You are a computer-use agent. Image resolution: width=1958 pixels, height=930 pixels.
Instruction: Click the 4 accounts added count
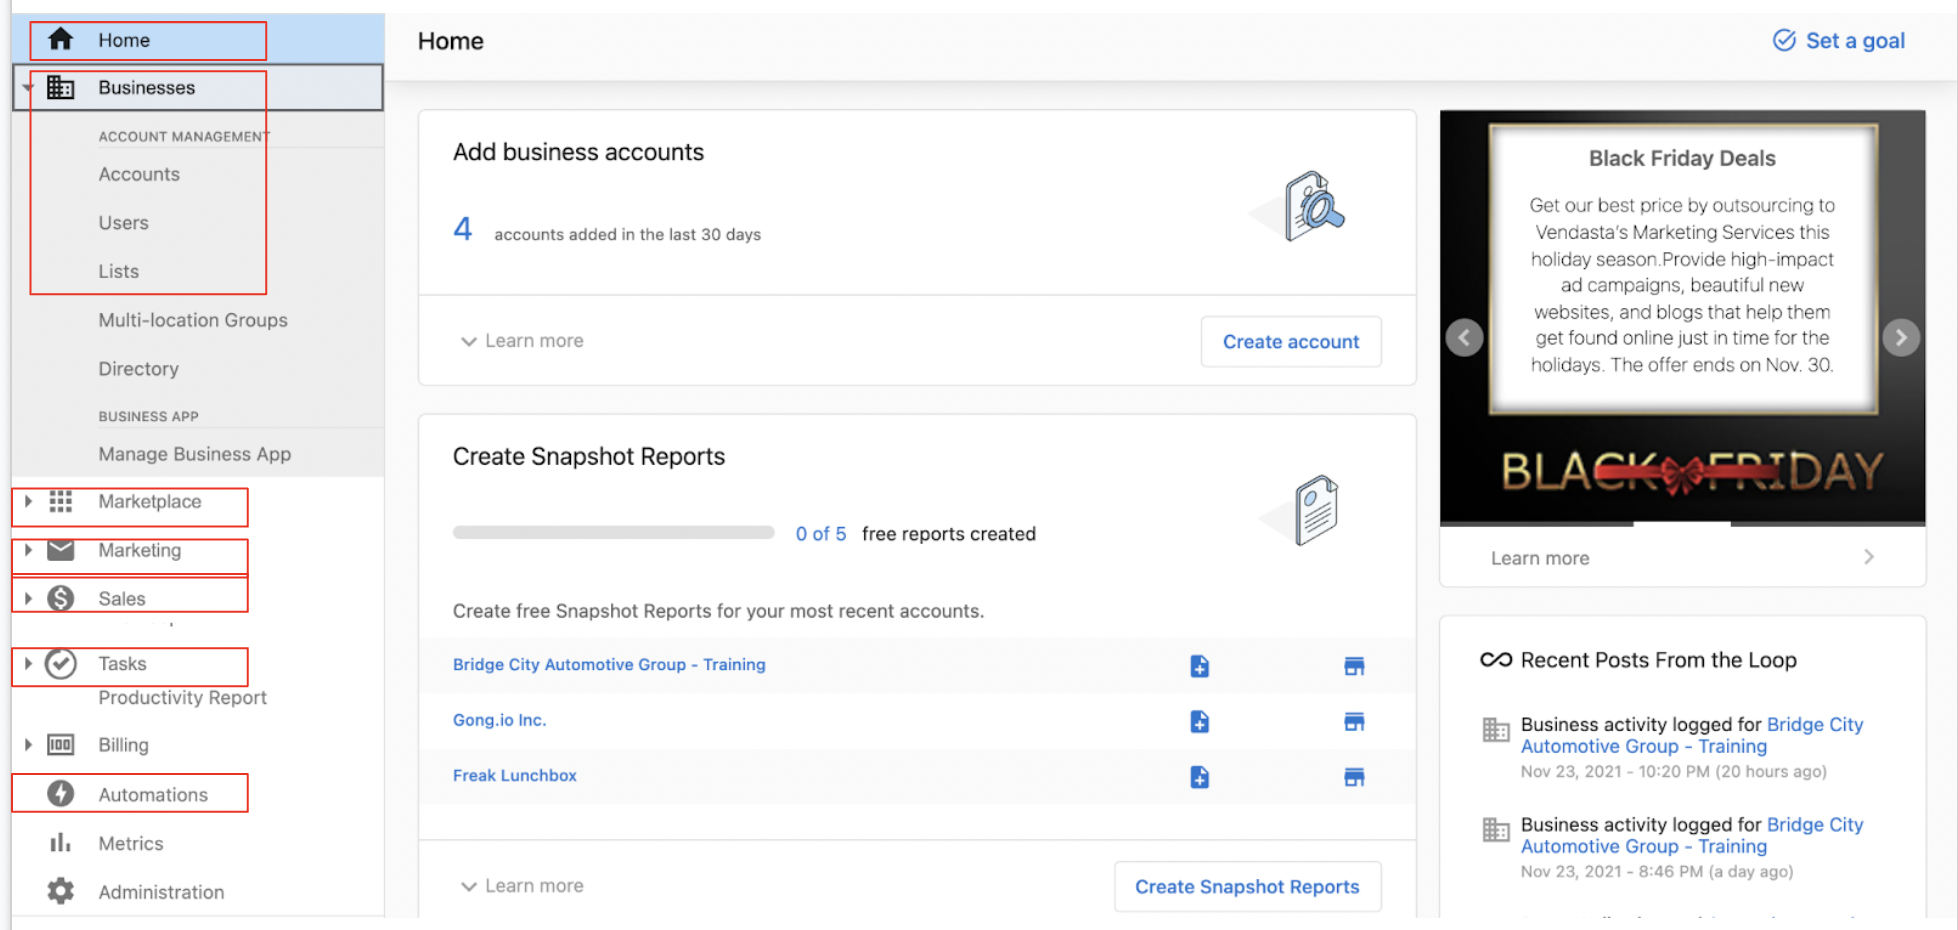coord(462,229)
